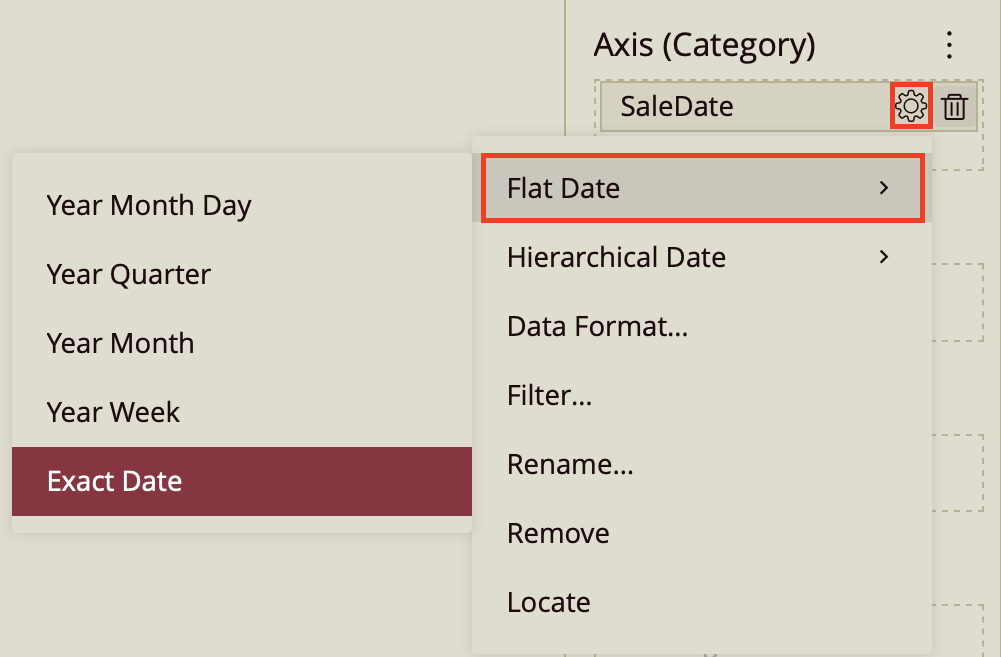The height and width of the screenshot is (657, 1001).
Task: Select Year Month Day format
Action: [148, 205]
